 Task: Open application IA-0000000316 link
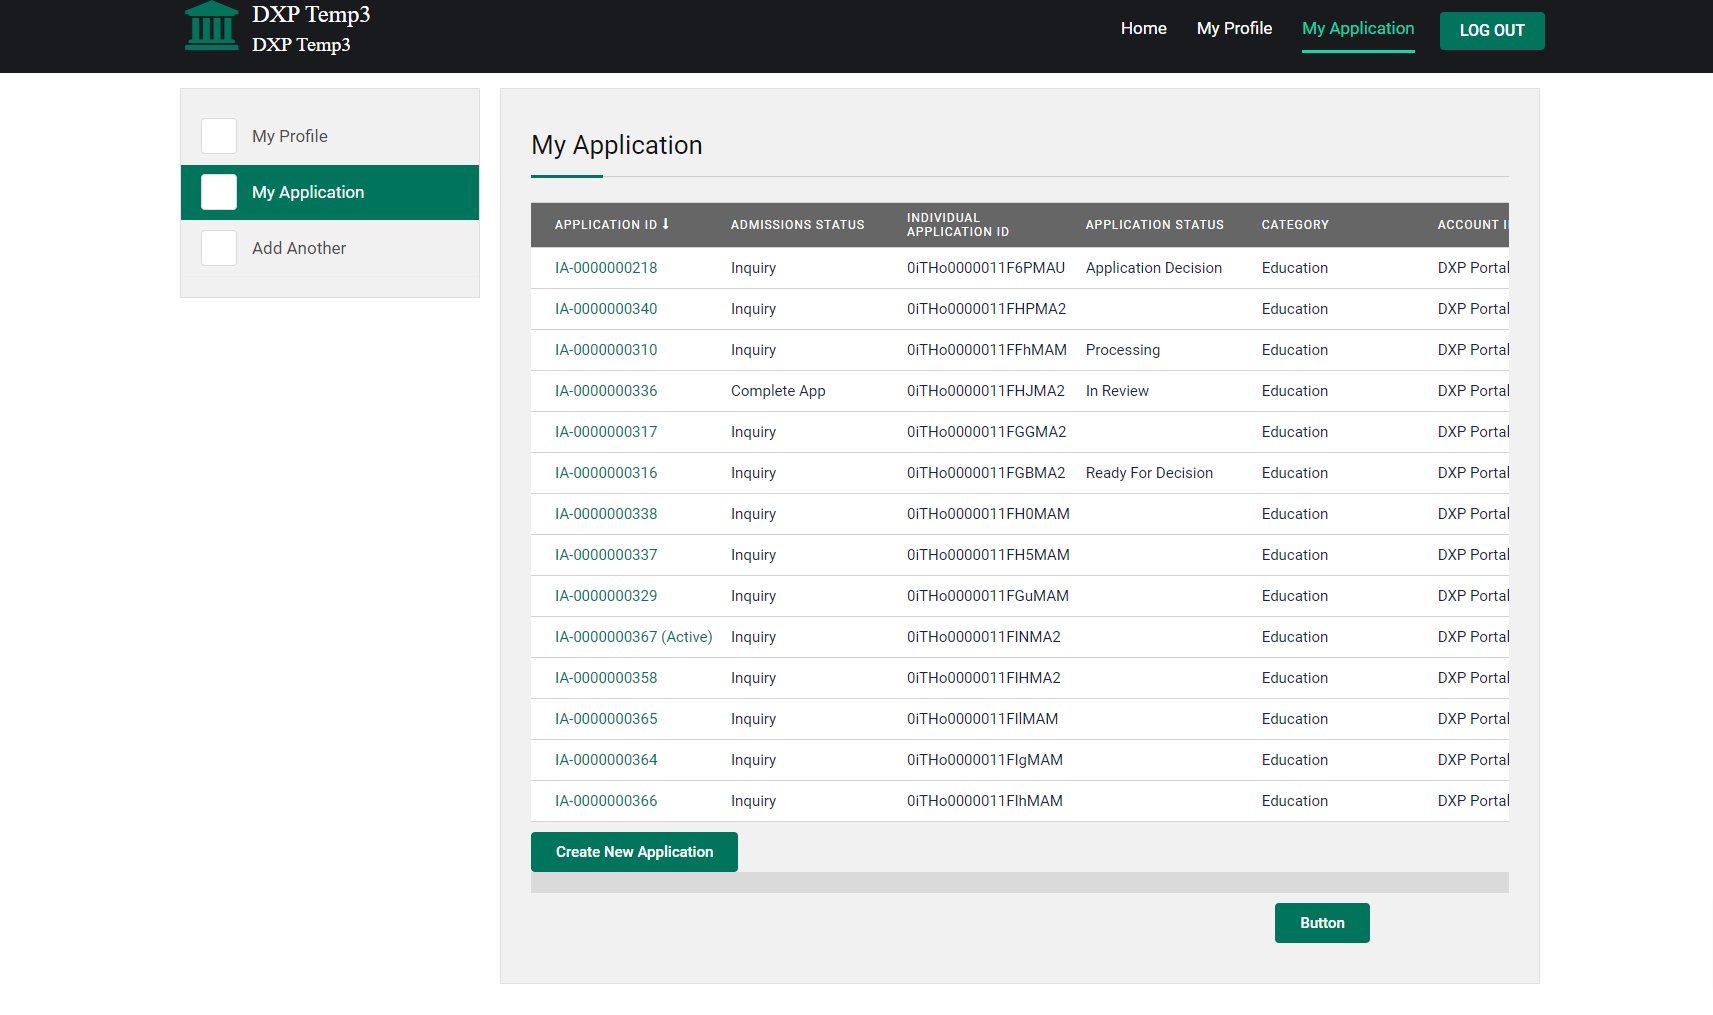click(x=606, y=473)
